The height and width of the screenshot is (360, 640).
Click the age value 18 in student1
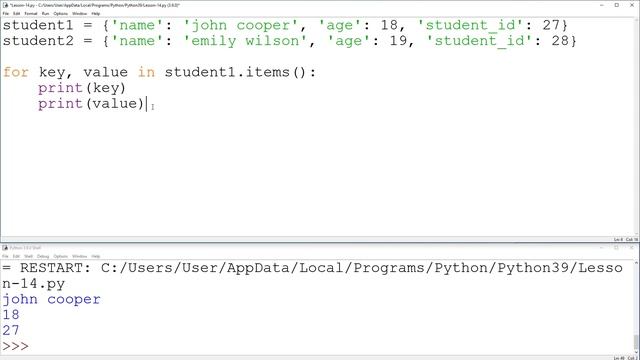[389, 25]
